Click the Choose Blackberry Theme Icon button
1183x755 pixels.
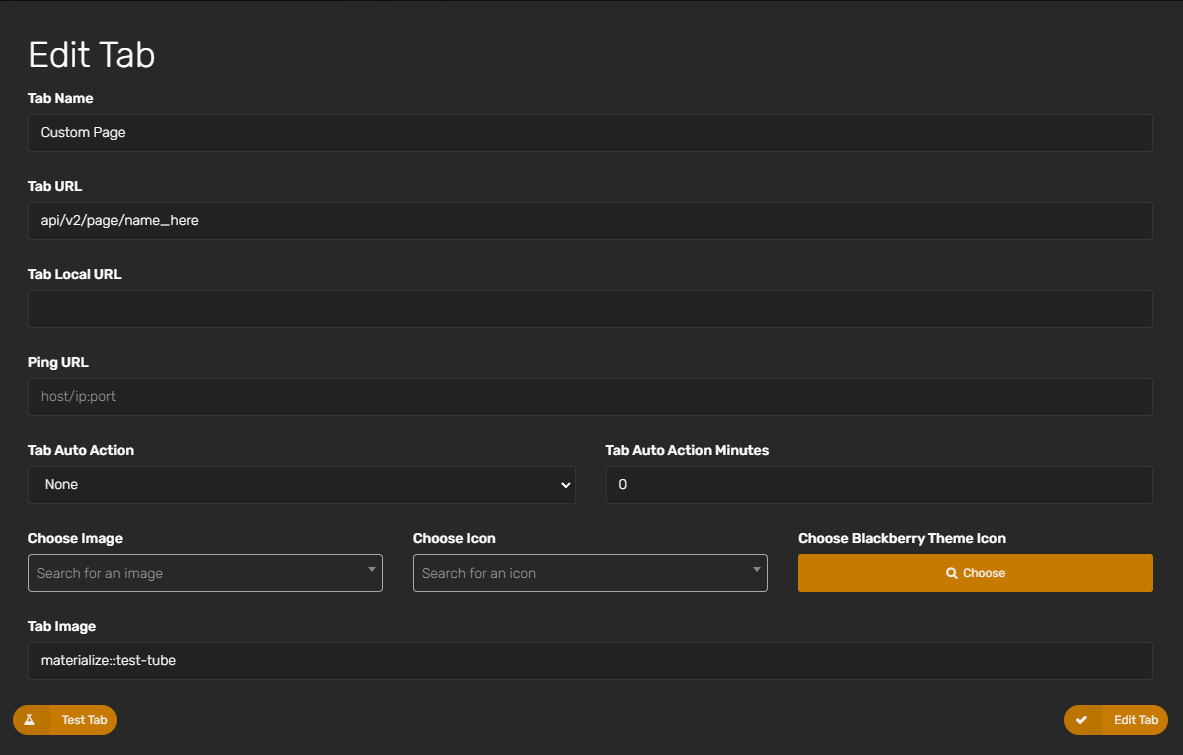[x=975, y=573]
